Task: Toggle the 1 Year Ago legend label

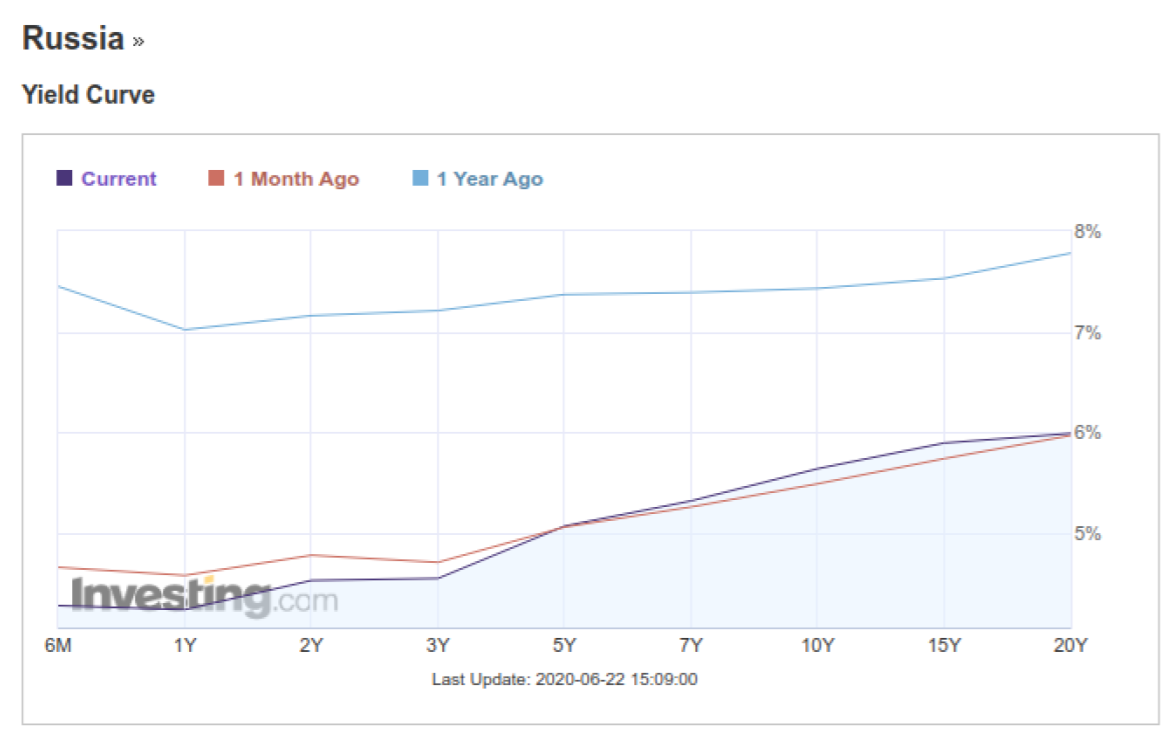Action: pos(489,179)
